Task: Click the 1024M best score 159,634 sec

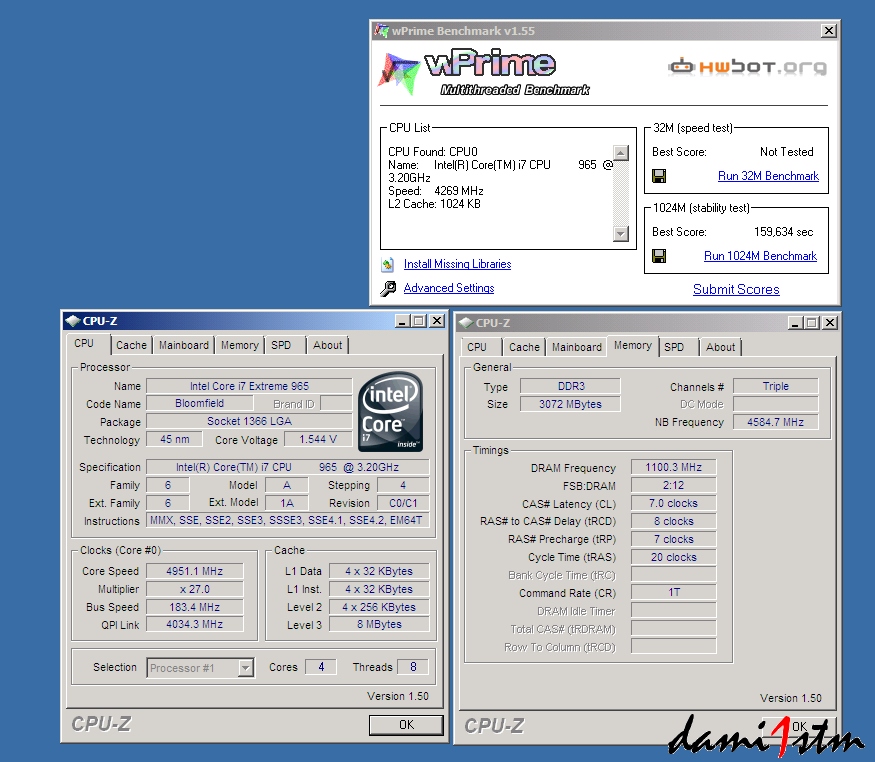Action: pos(783,232)
